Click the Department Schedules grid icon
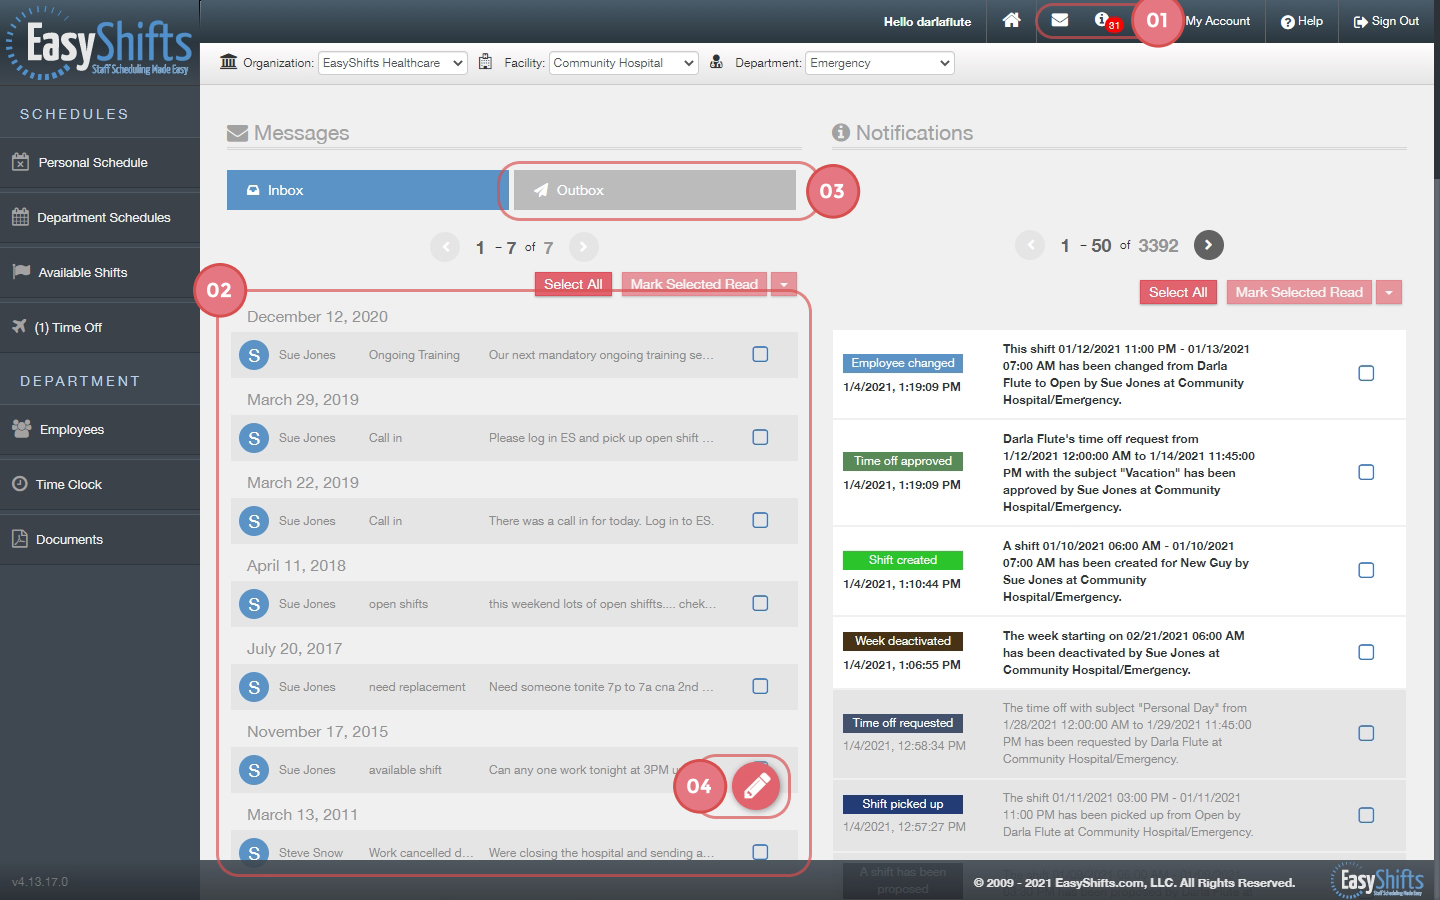1440x900 pixels. click(20, 217)
